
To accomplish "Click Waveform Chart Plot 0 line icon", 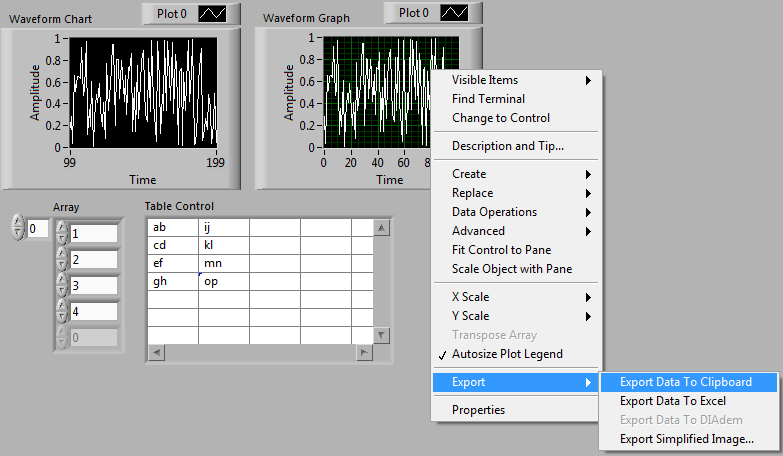I will coord(213,14).
